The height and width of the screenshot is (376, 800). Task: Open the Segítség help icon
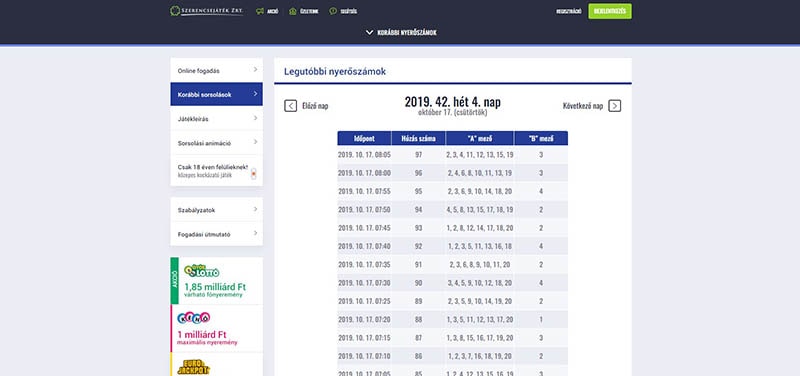click(x=333, y=11)
